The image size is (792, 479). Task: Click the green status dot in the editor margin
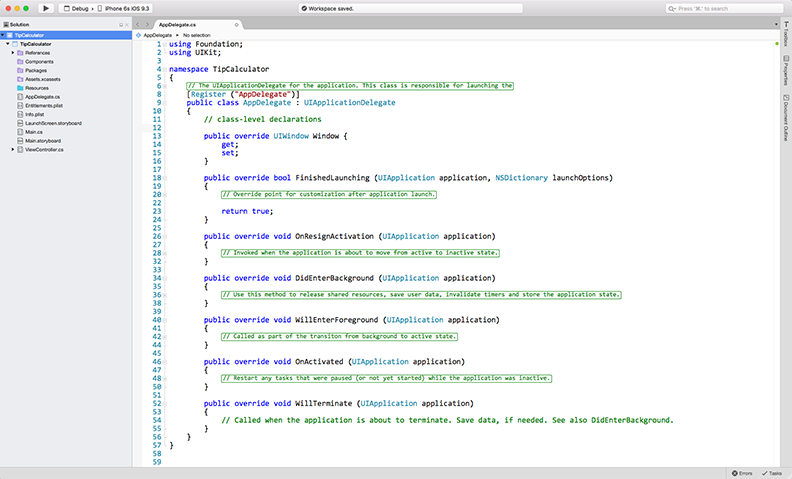click(777, 44)
